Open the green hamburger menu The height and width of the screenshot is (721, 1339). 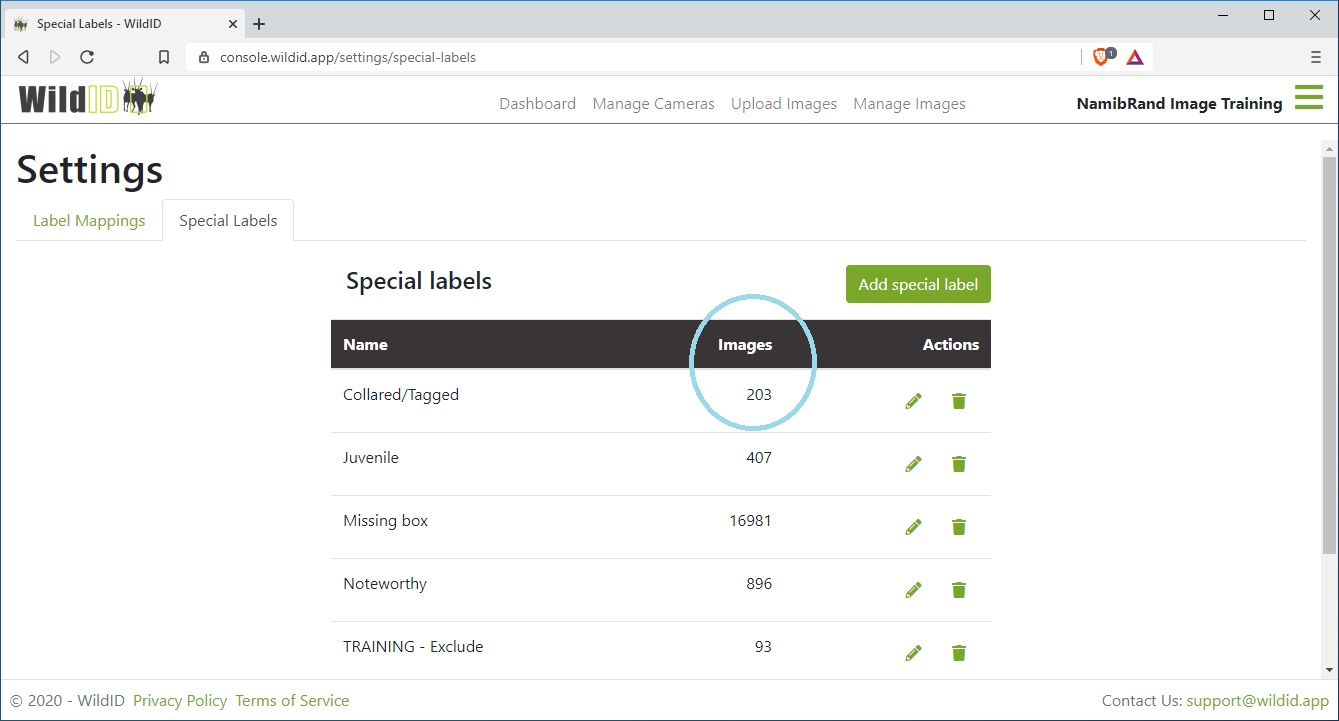tap(1308, 97)
